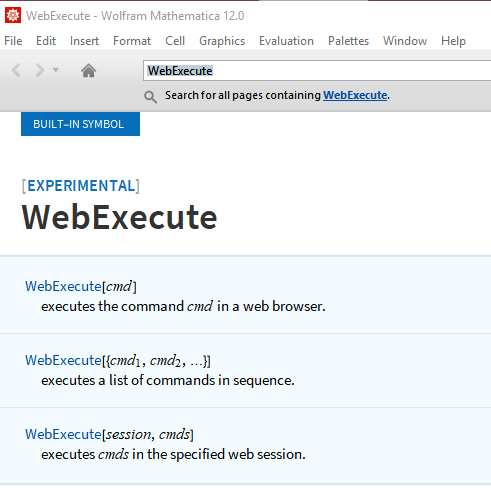Open the Window menu
Image resolution: width=491 pixels, height=503 pixels.
[405, 41]
